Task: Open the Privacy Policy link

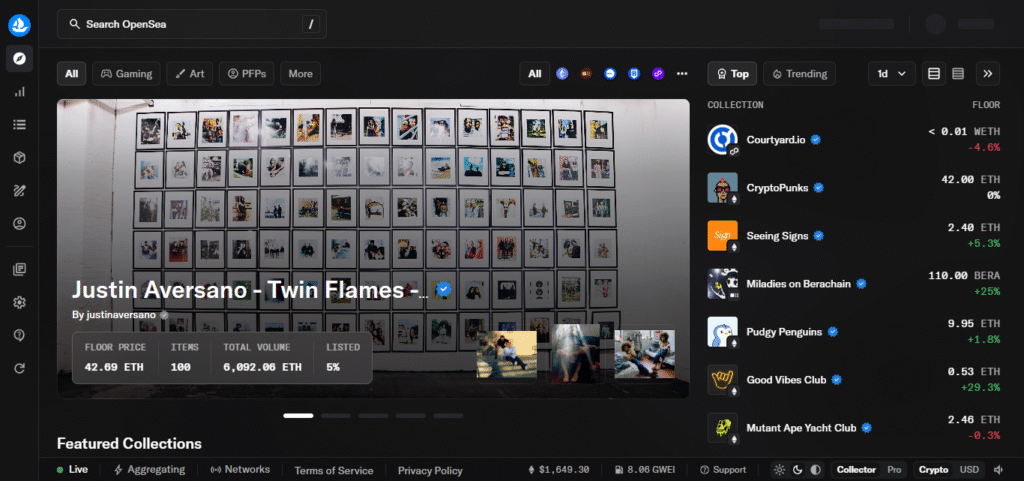Action: coord(430,471)
